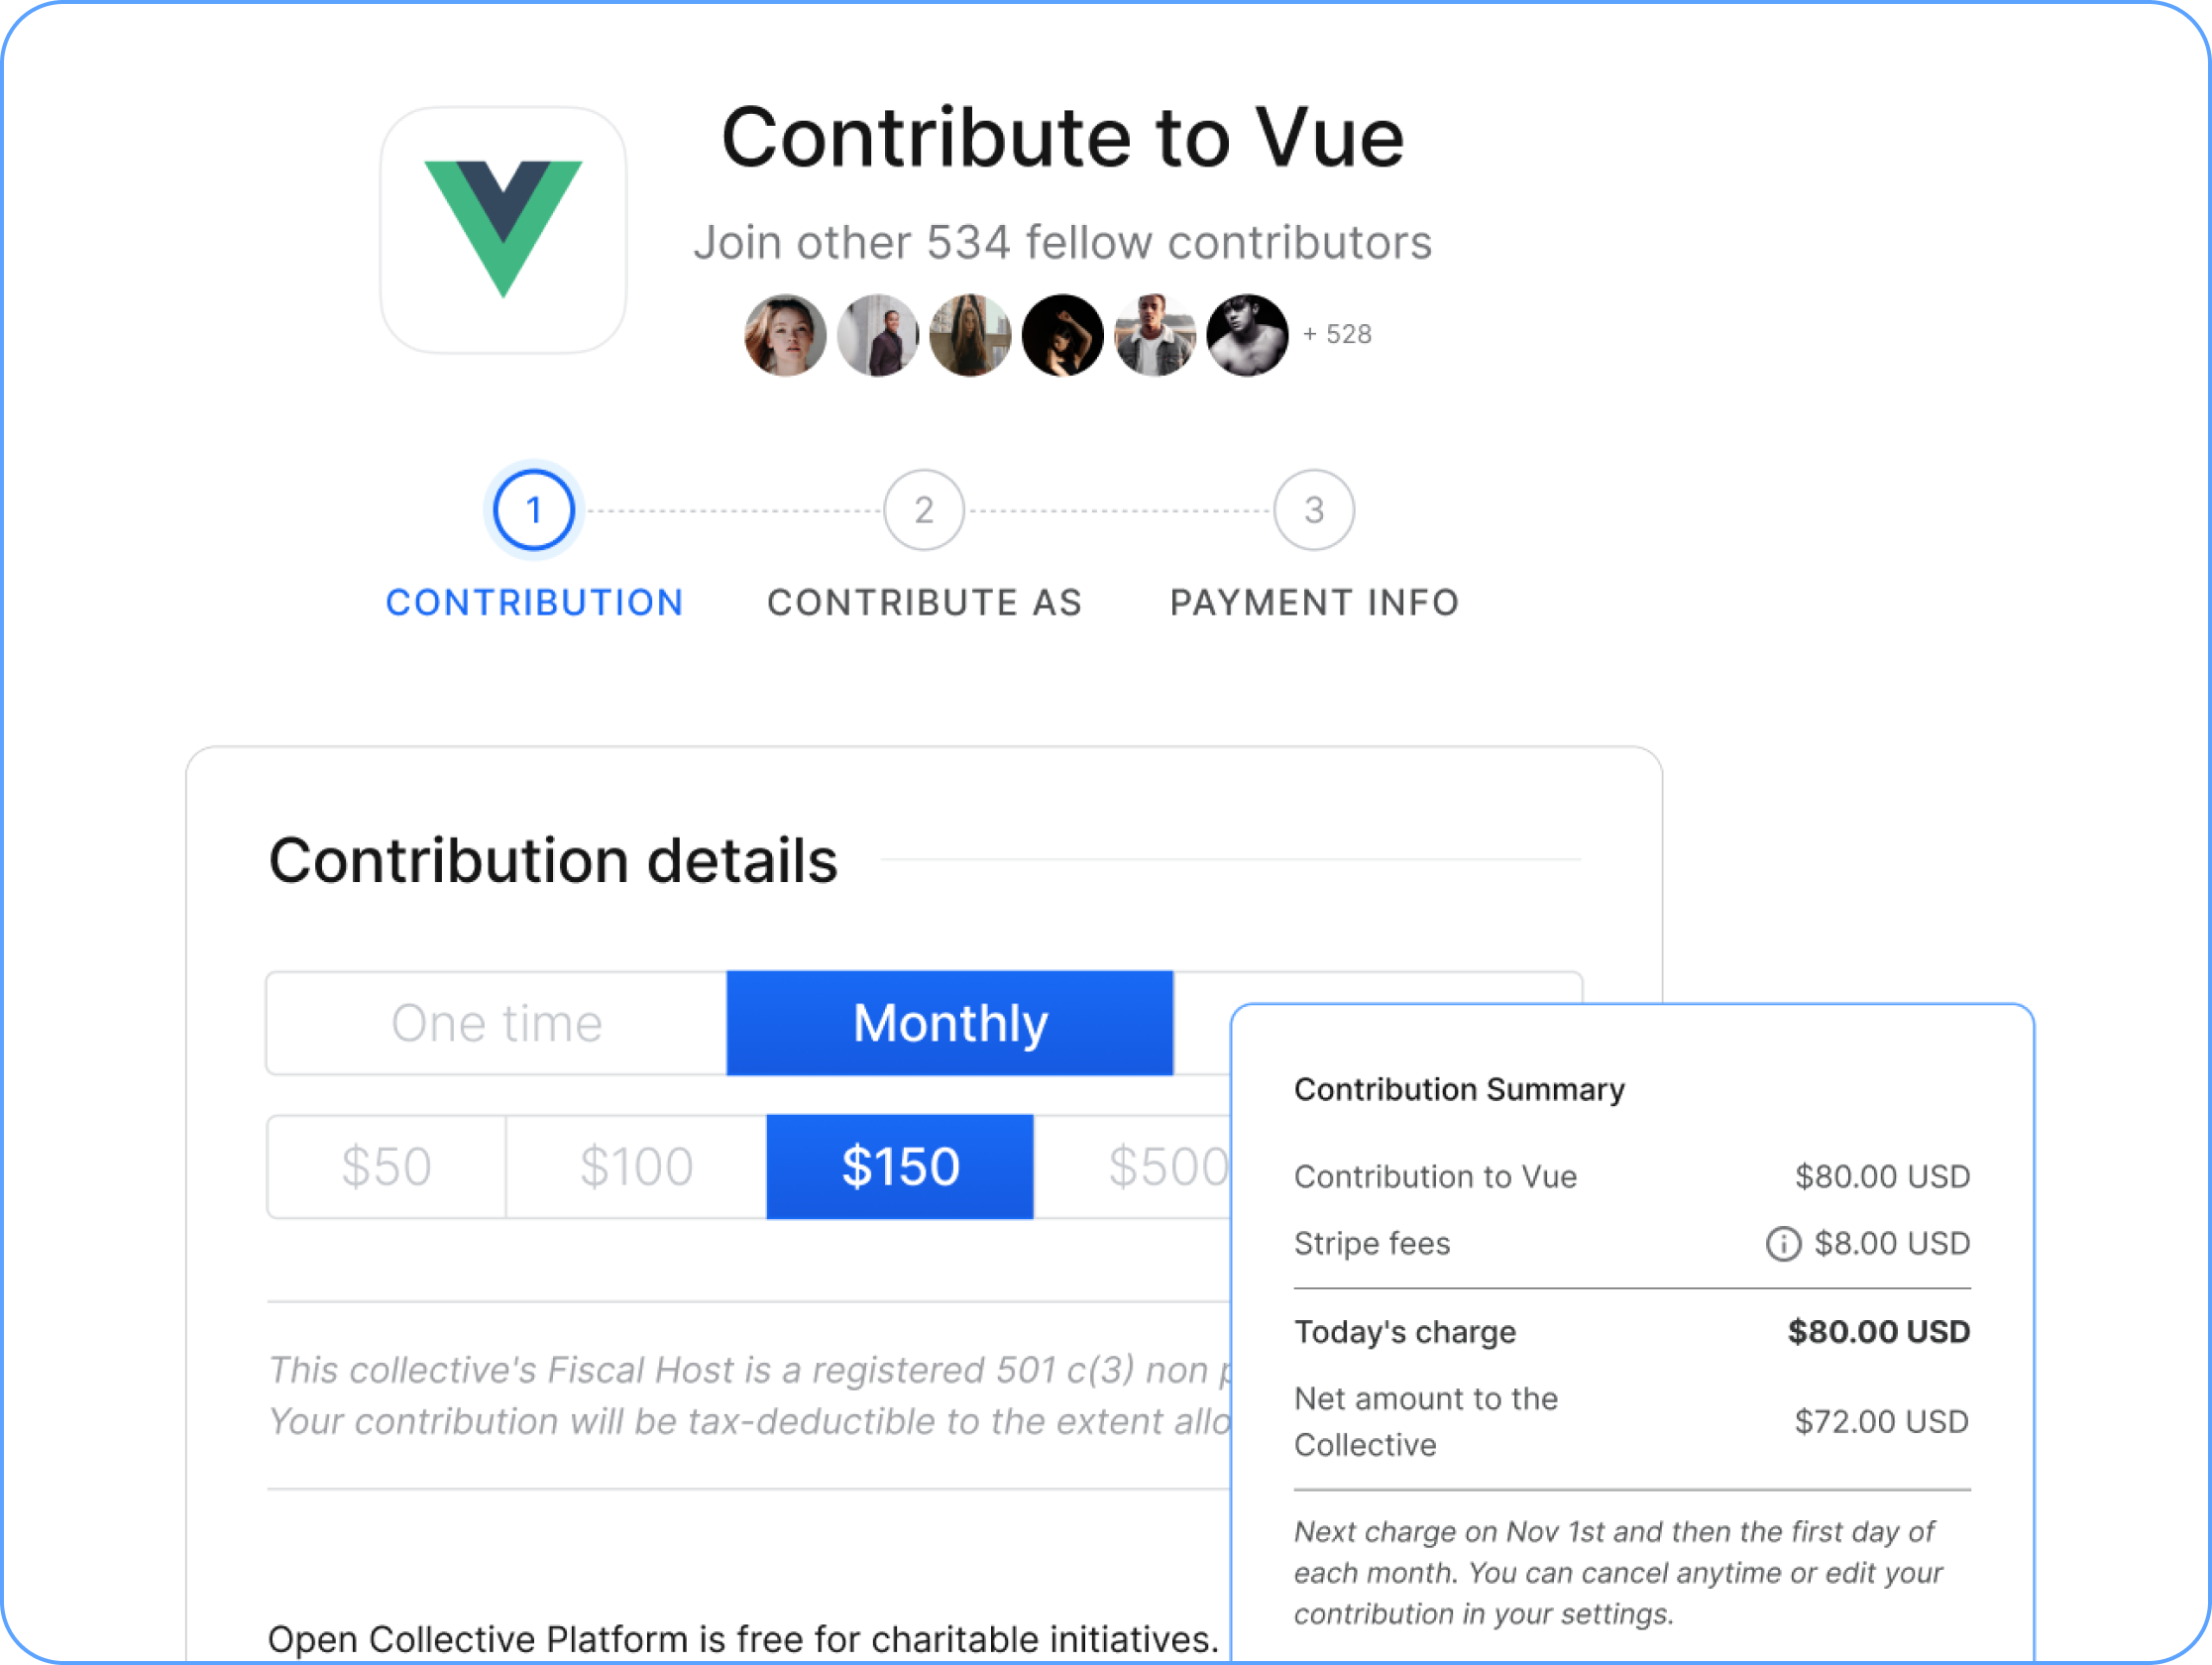Click the Contribution Summary heading
This screenshot has height=1665, width=2212.
[1459, 1089]
